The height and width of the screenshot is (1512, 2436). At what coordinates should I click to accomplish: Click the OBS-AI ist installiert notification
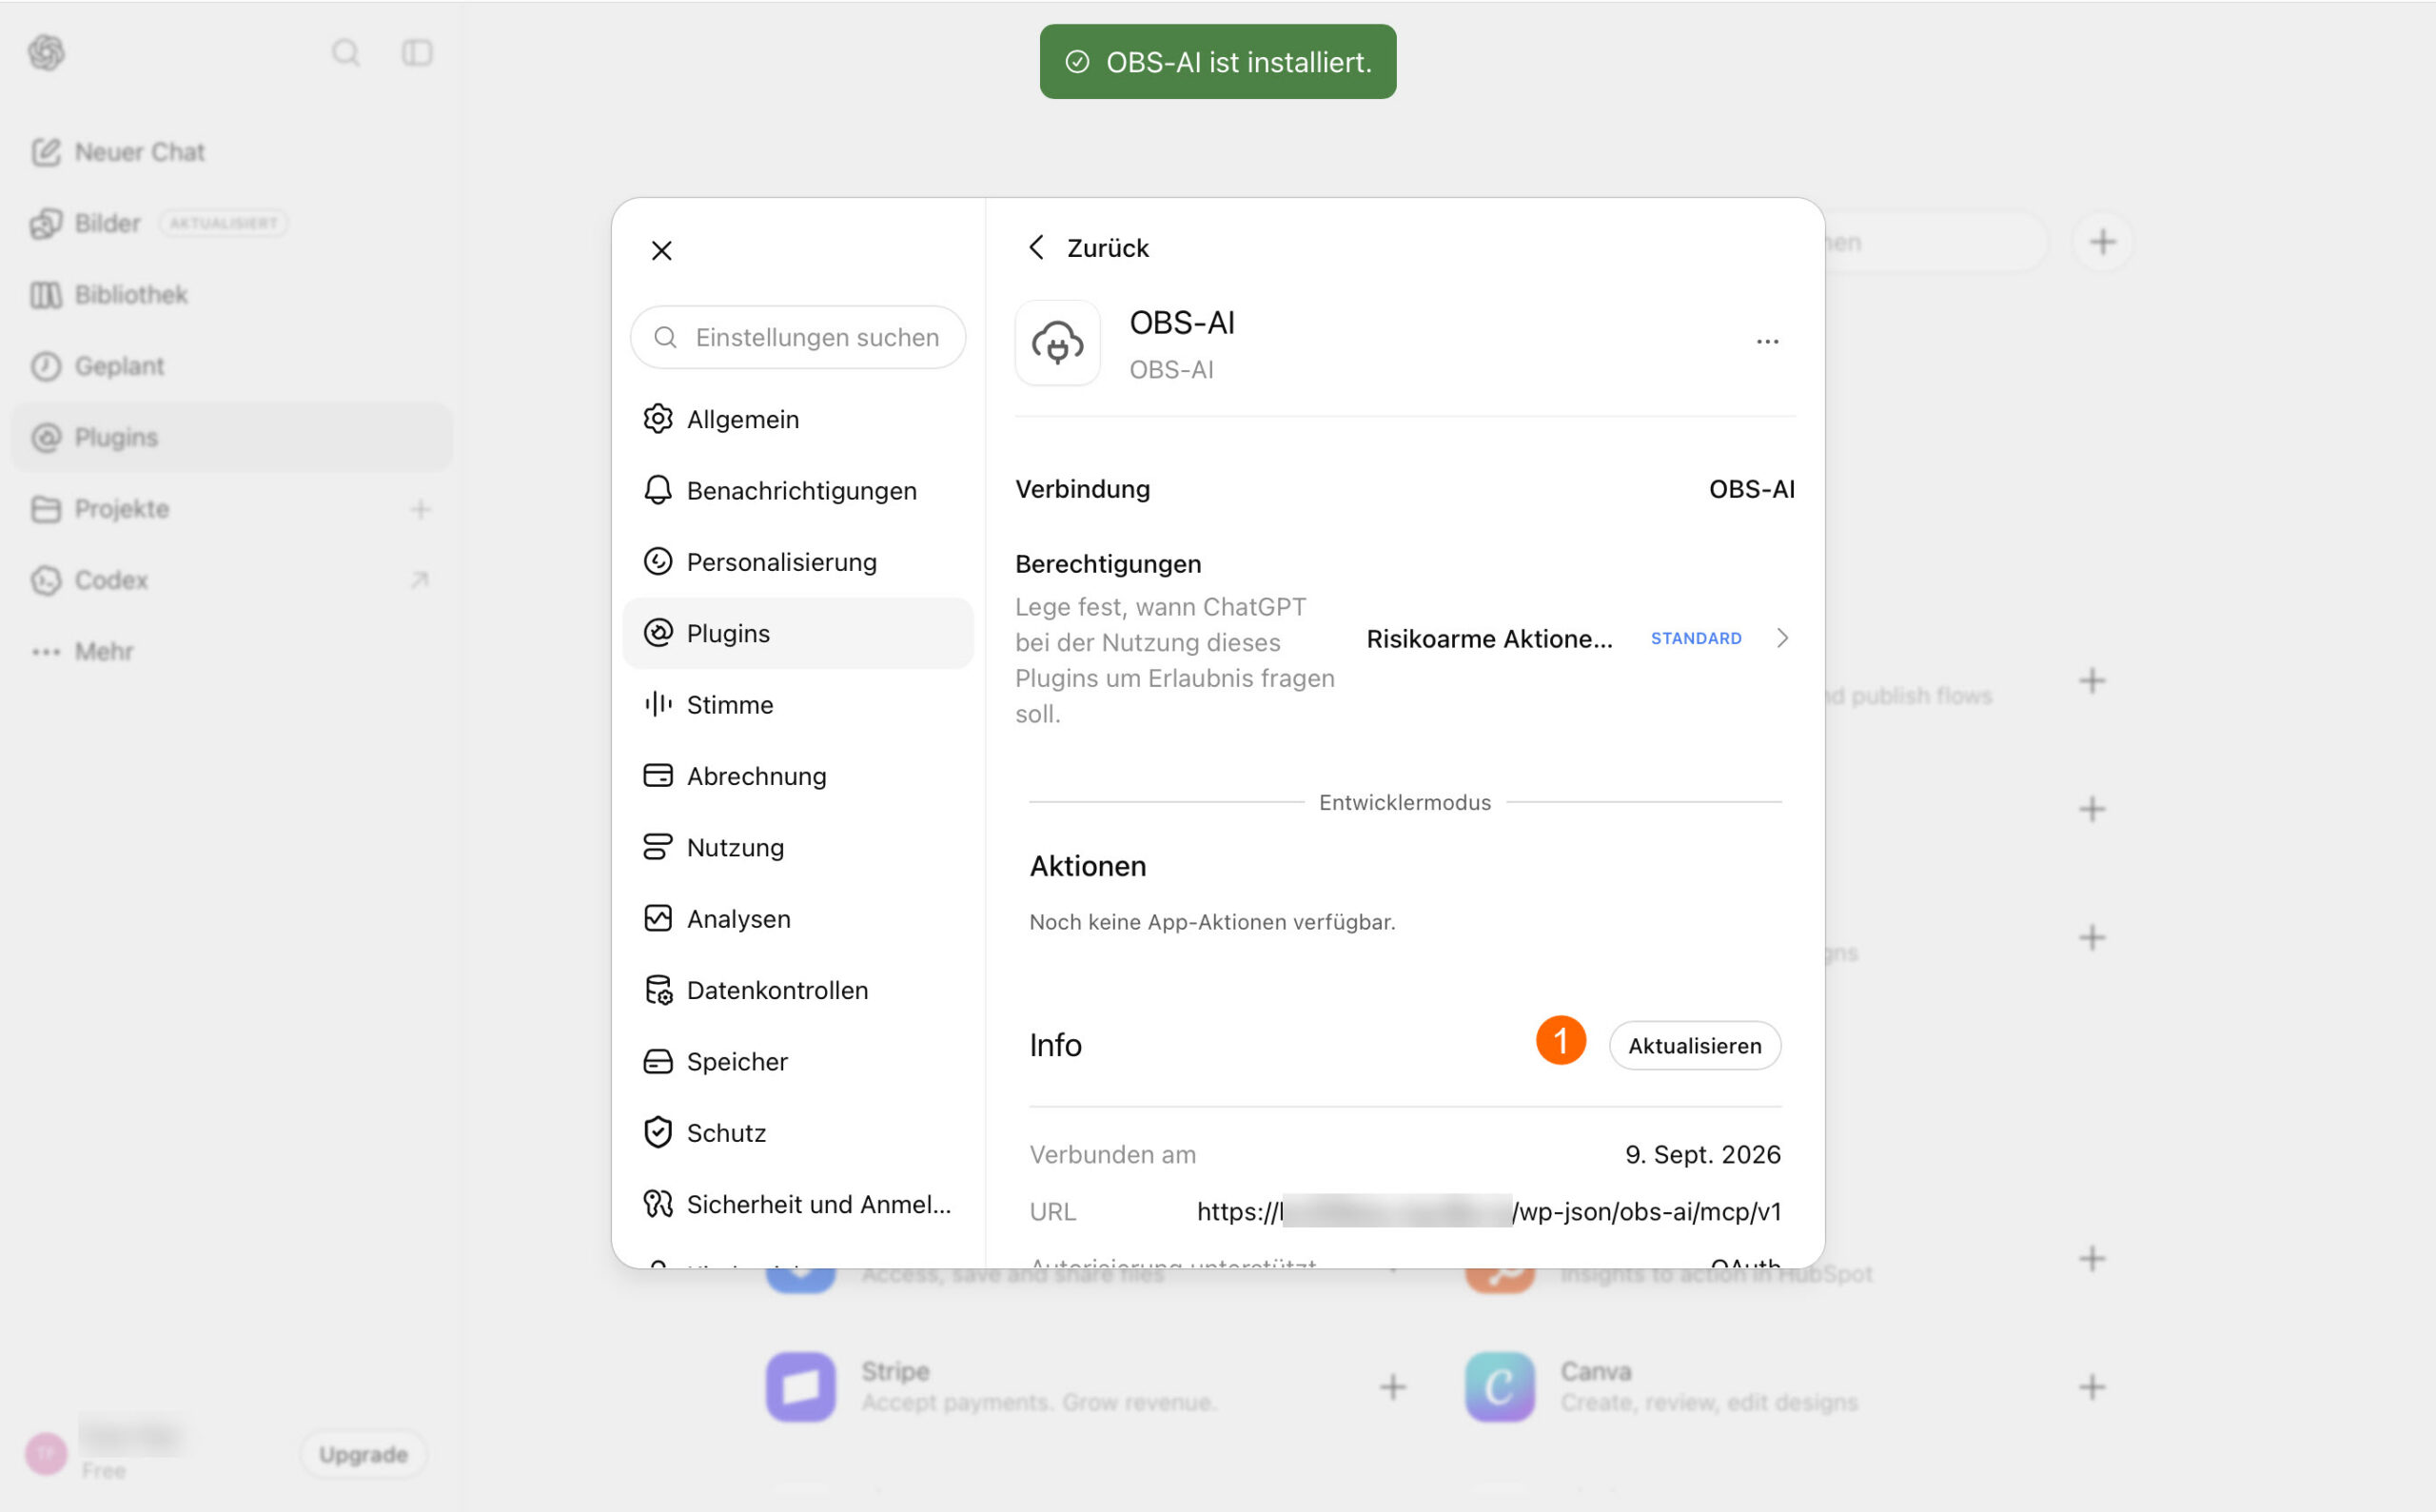coord(1218,62)
